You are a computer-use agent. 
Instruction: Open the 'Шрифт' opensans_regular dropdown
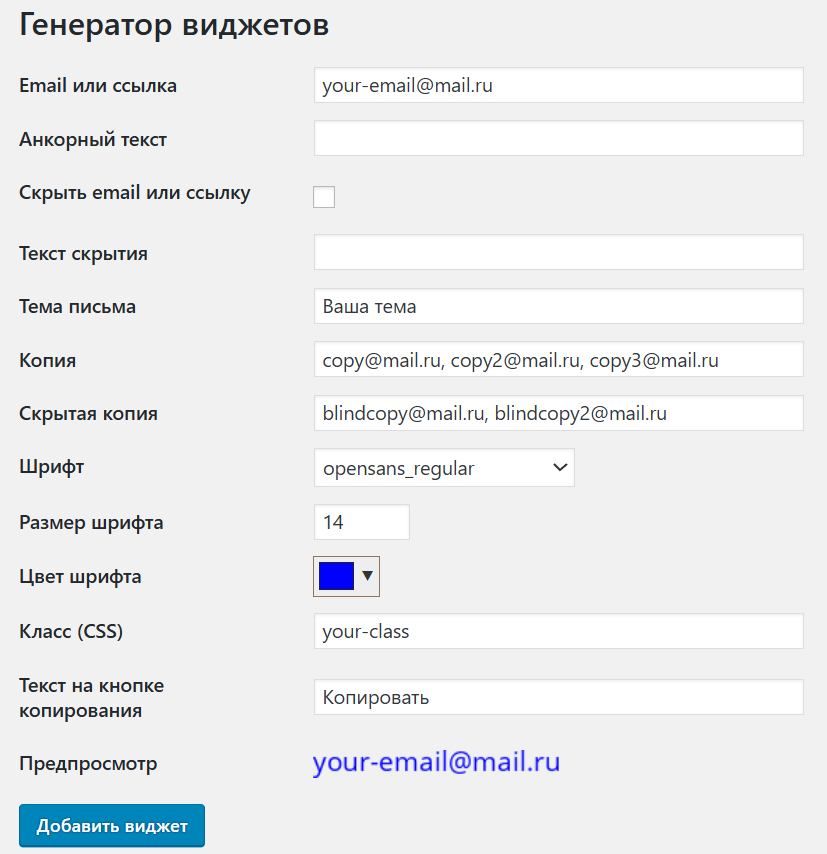tap(444, 467)
